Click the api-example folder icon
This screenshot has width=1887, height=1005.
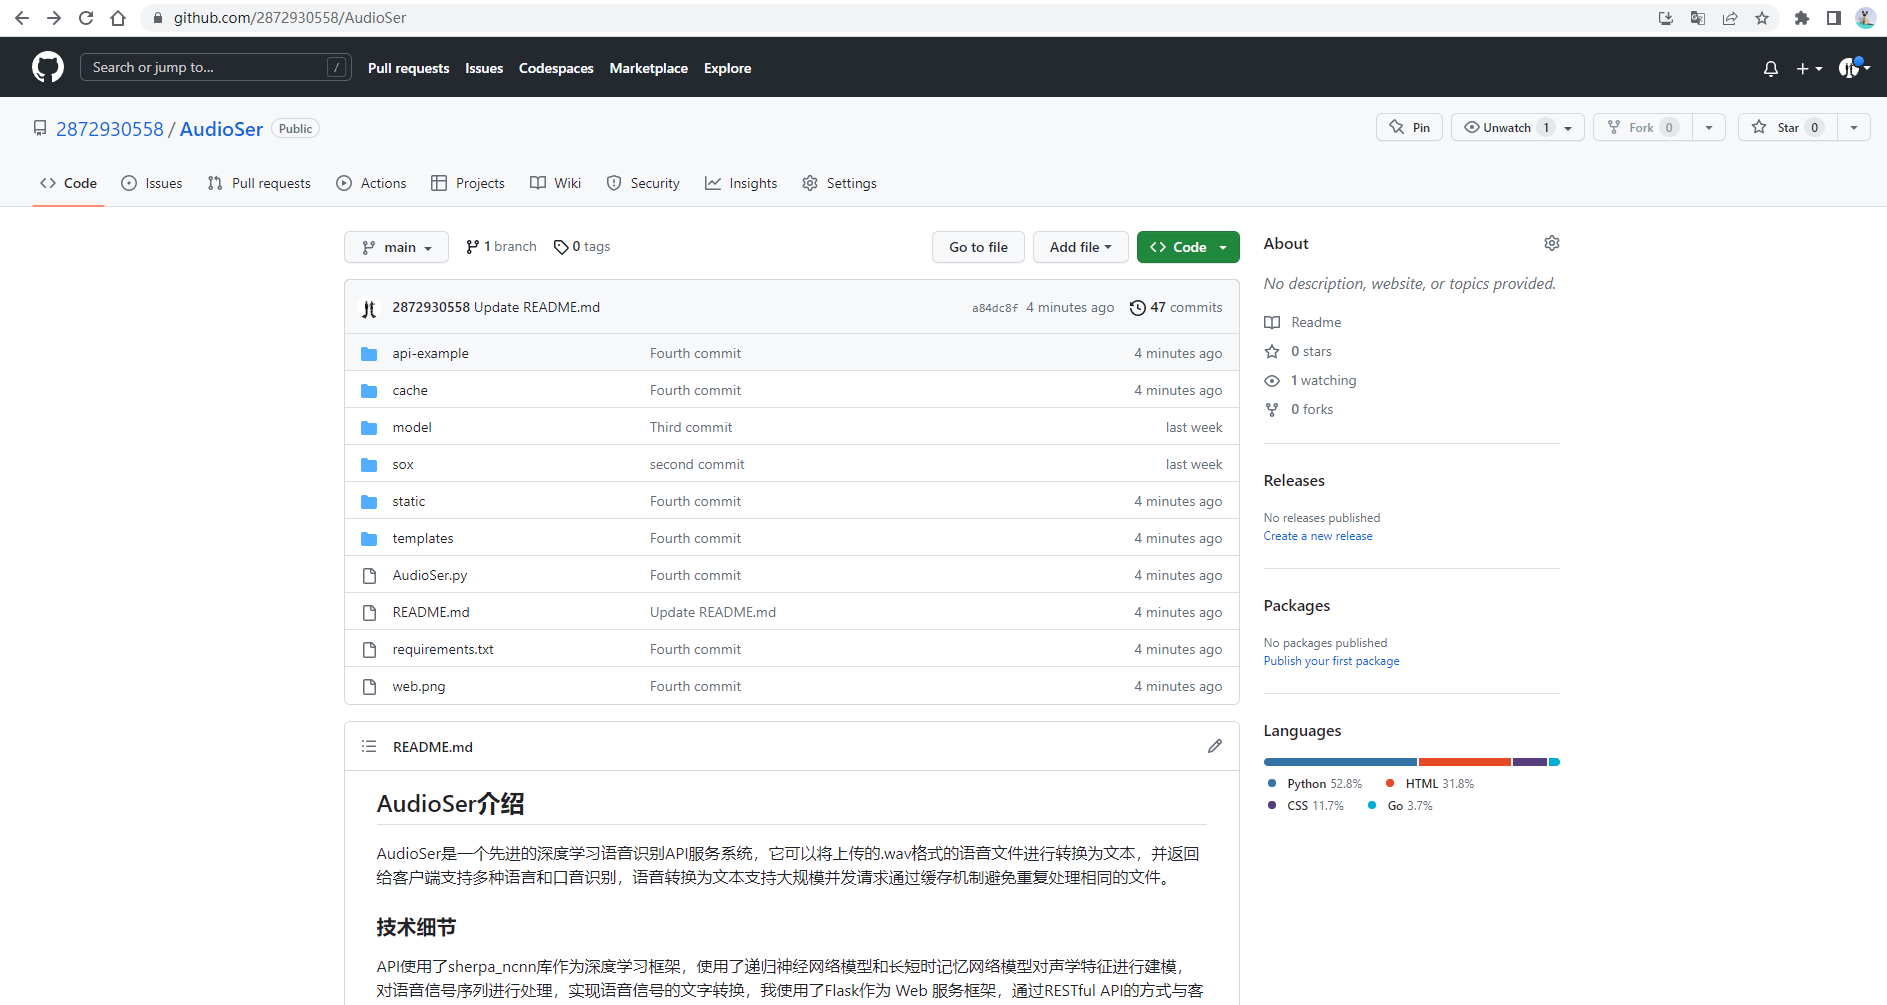(369, 353)
